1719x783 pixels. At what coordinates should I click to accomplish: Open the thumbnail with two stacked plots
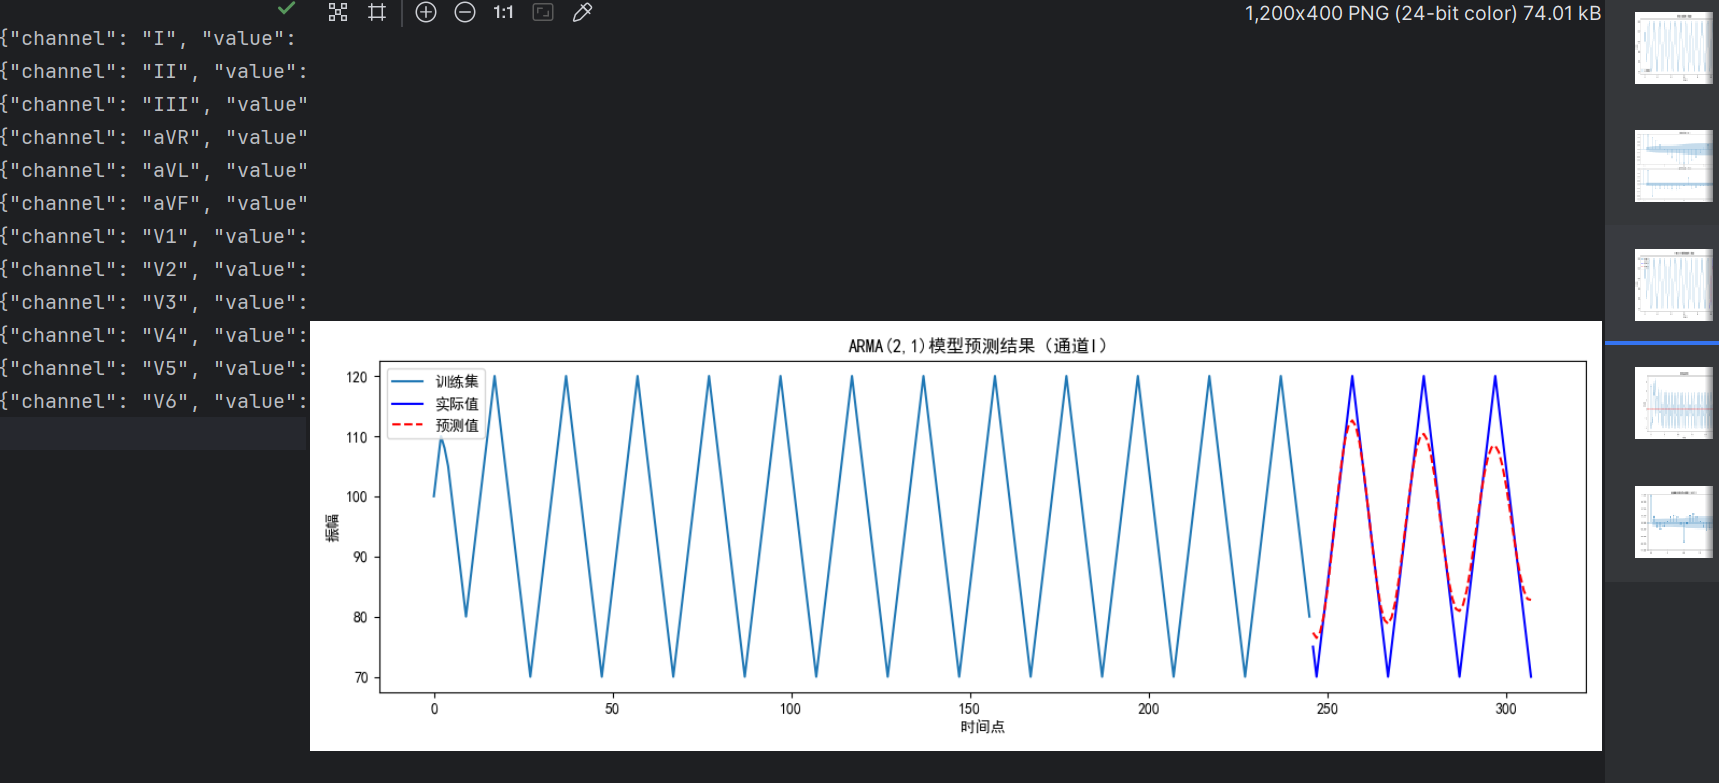click(1673, 166)
